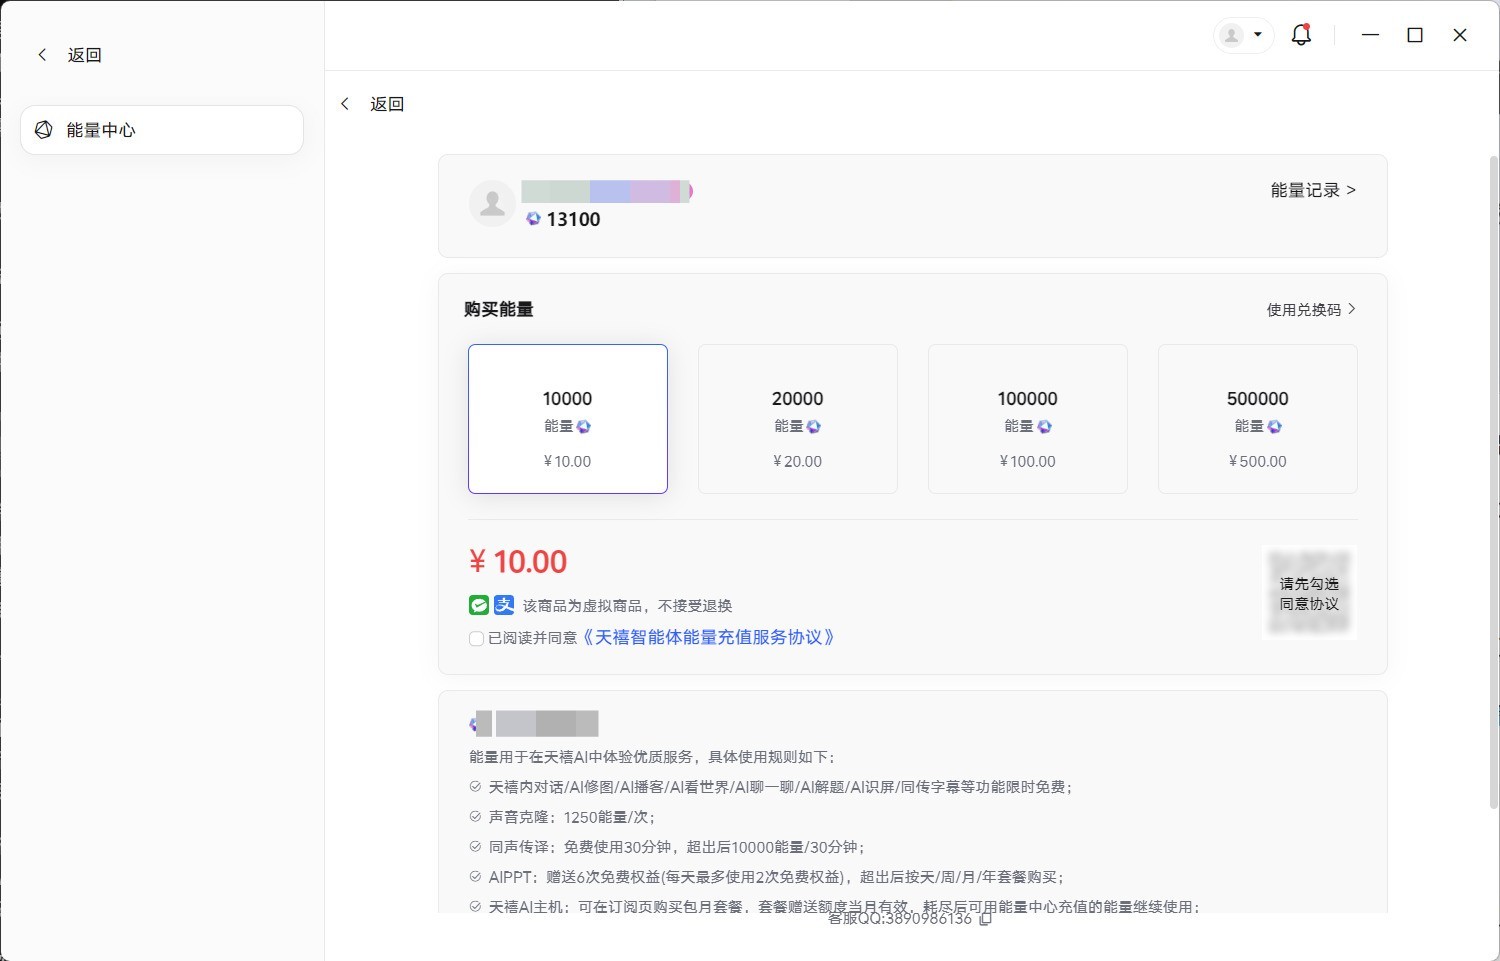Click the 返回 text in the main content
Screen dimensions: 1500x961
pyautogui.click(x=387, y=104)
